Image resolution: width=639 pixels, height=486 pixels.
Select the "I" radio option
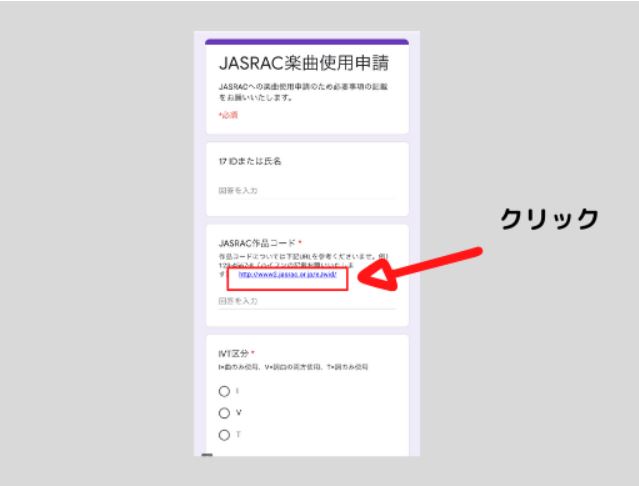(x=224, y=390)
